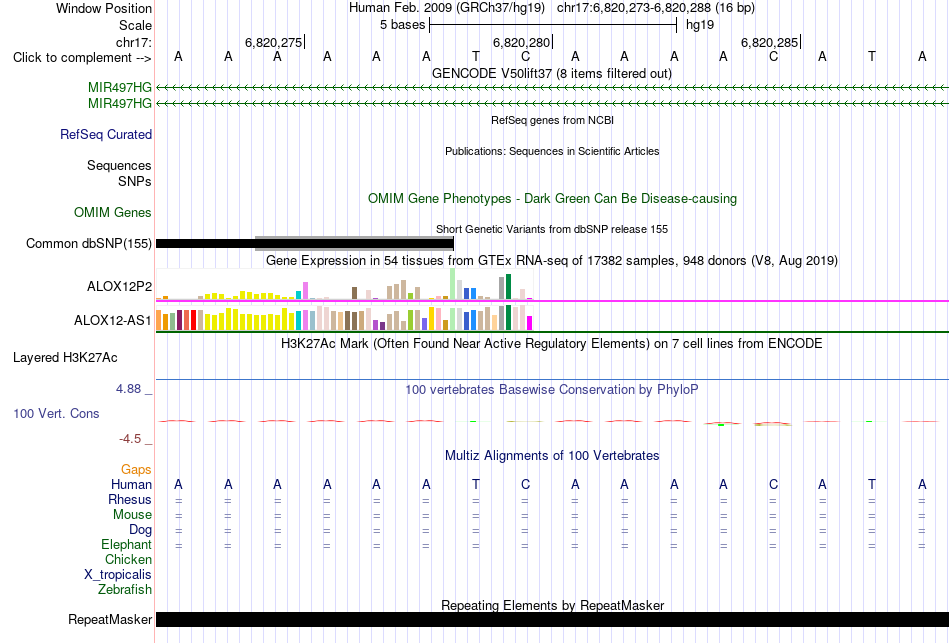Click the dark green ALOX12P2 expression bar
This screenshot has height=643, width=950.
[x=509, y=287]
